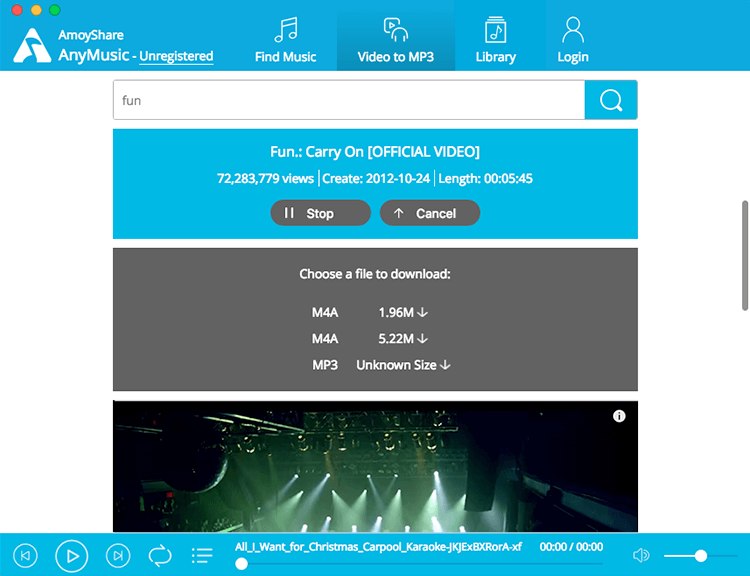Image resolution: width=750 pixels, height=576 pixels.
Task: Mute the volume speaker icon
Action: (641, 555)
